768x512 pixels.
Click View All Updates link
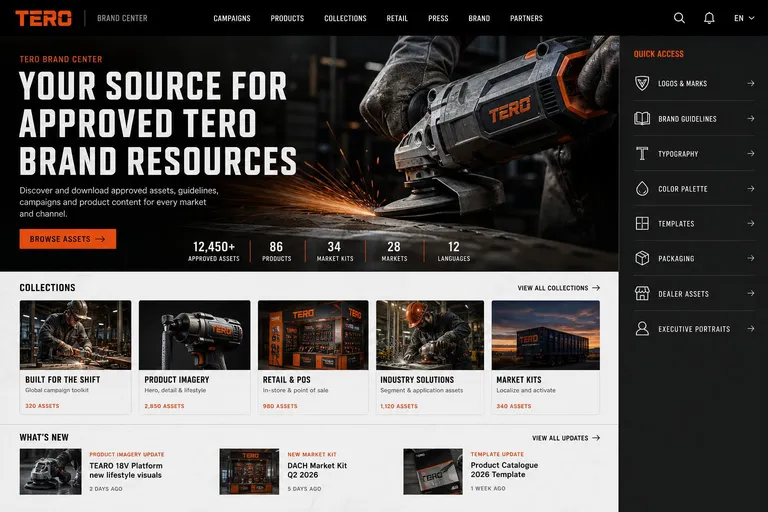566,438
